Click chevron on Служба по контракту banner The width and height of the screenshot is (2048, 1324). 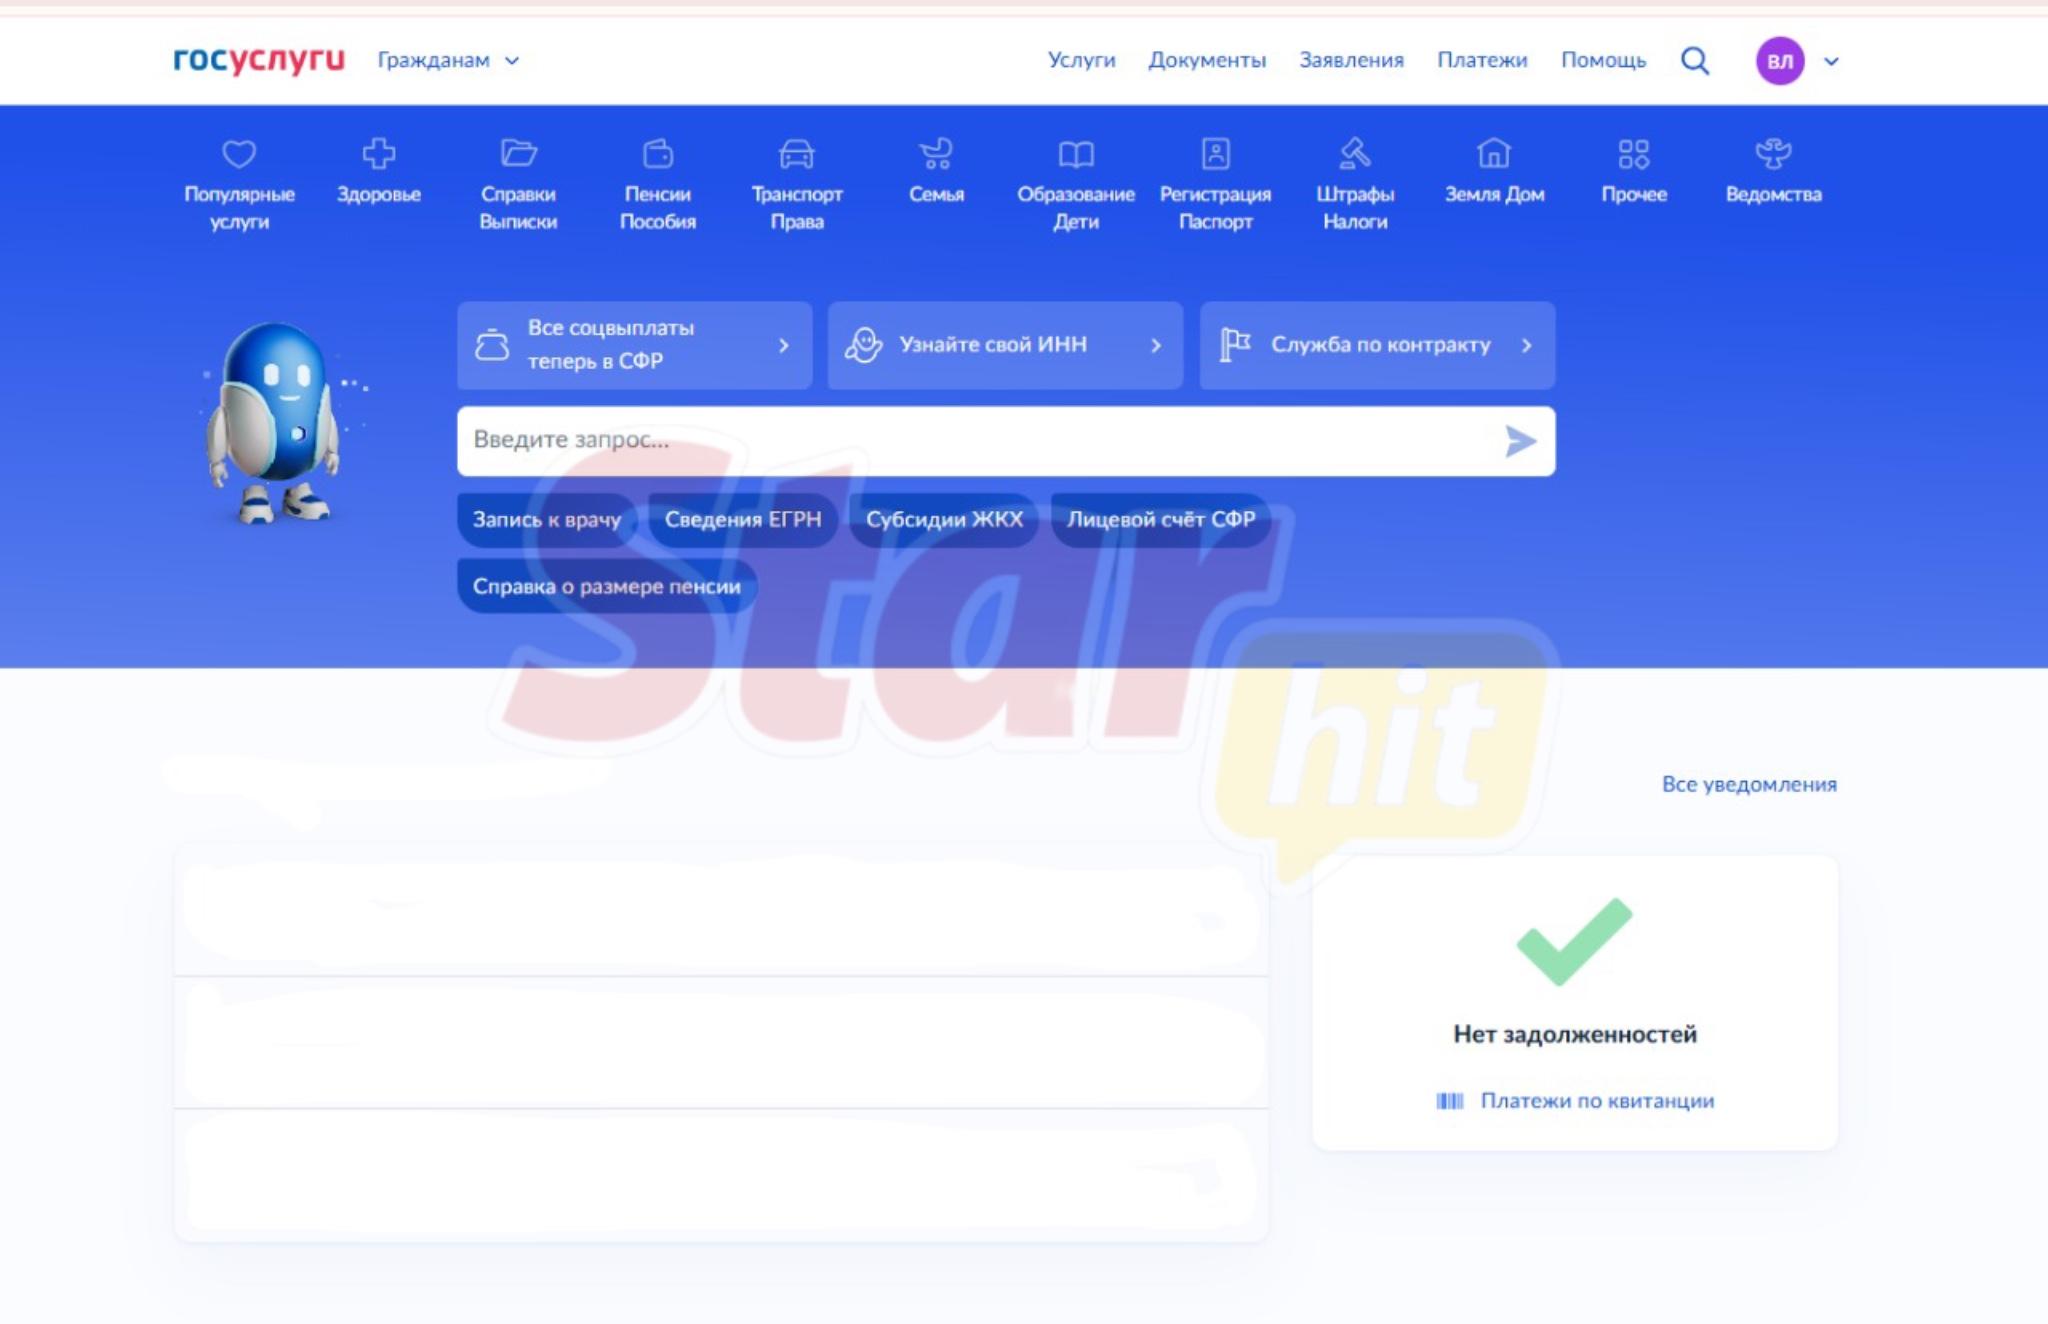(1527, 345)
